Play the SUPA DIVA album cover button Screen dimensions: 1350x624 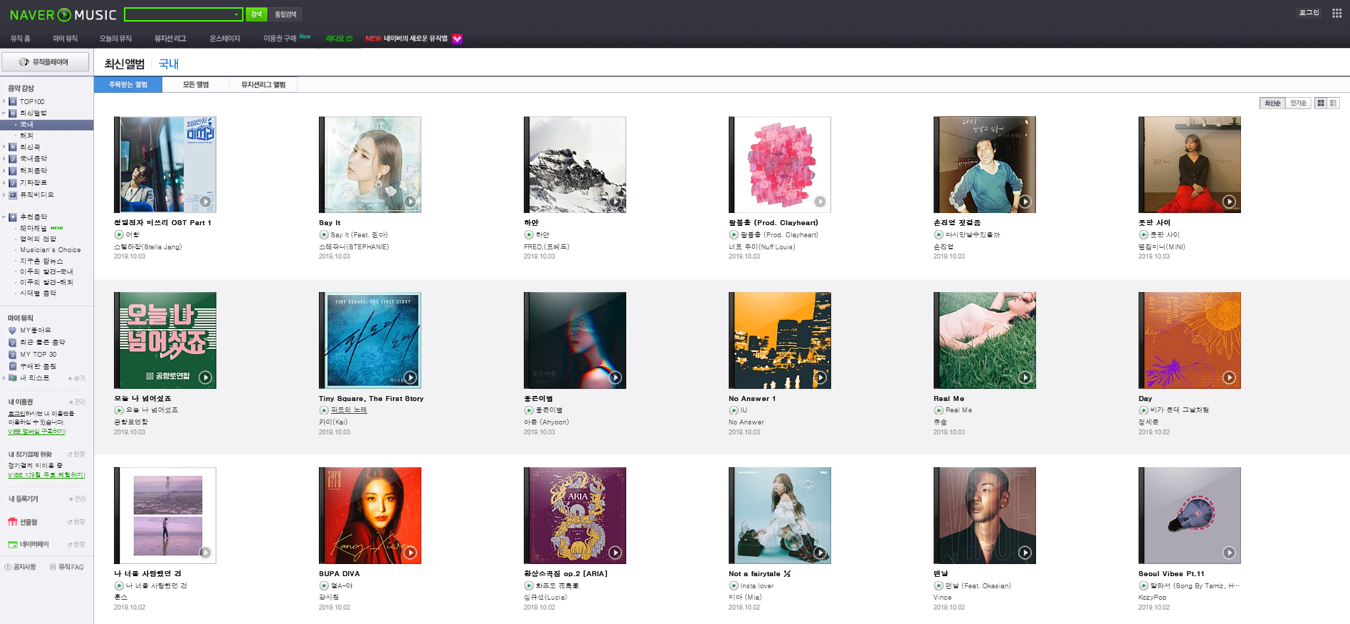coord(410,553)
